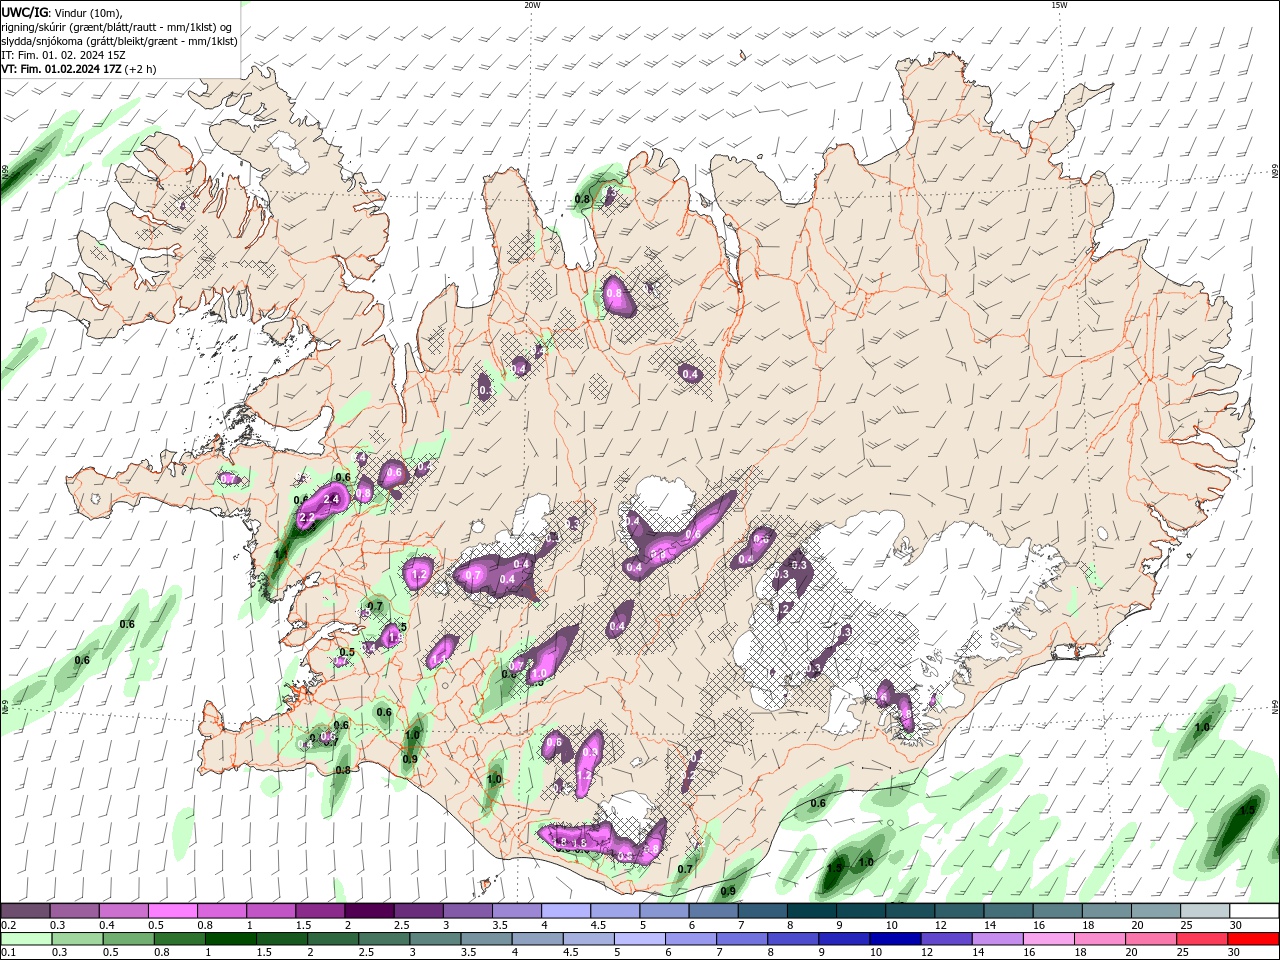Image resolution: width=1280 pixels, height=960 pixels.
Task: Pick the slate blue 6 snow-scale swatch
Action: click(x=714, y=911)
